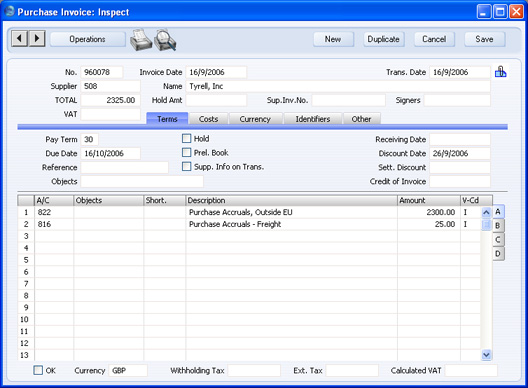This screenshot has height=388, width=528.
Task: Select flip B beside the grid
Action: coord(498,226)
